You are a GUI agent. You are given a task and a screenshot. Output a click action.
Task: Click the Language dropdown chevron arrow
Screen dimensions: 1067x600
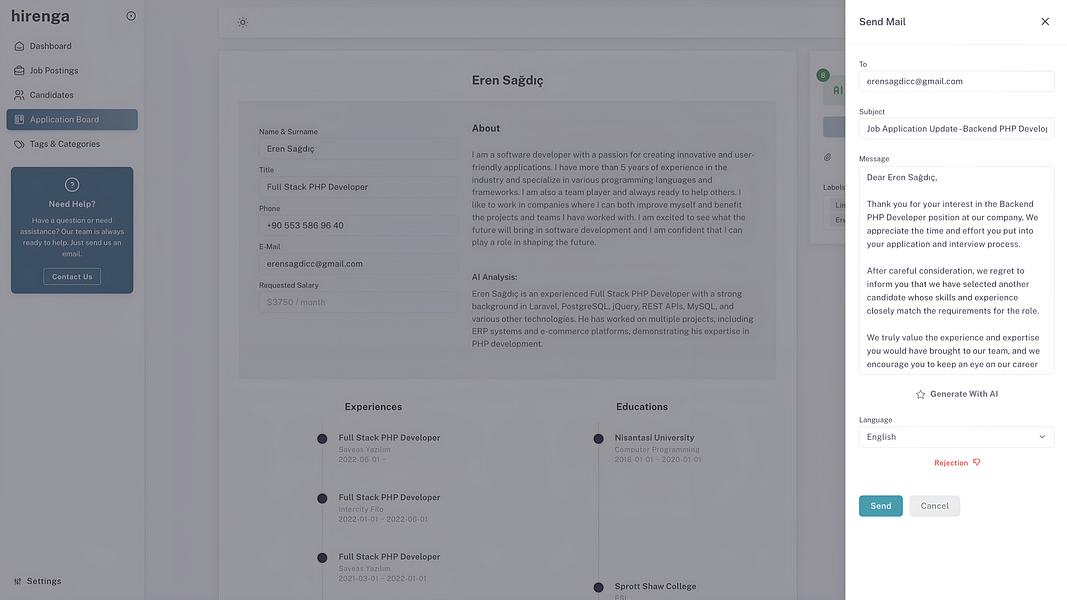tap(1042, 437)
